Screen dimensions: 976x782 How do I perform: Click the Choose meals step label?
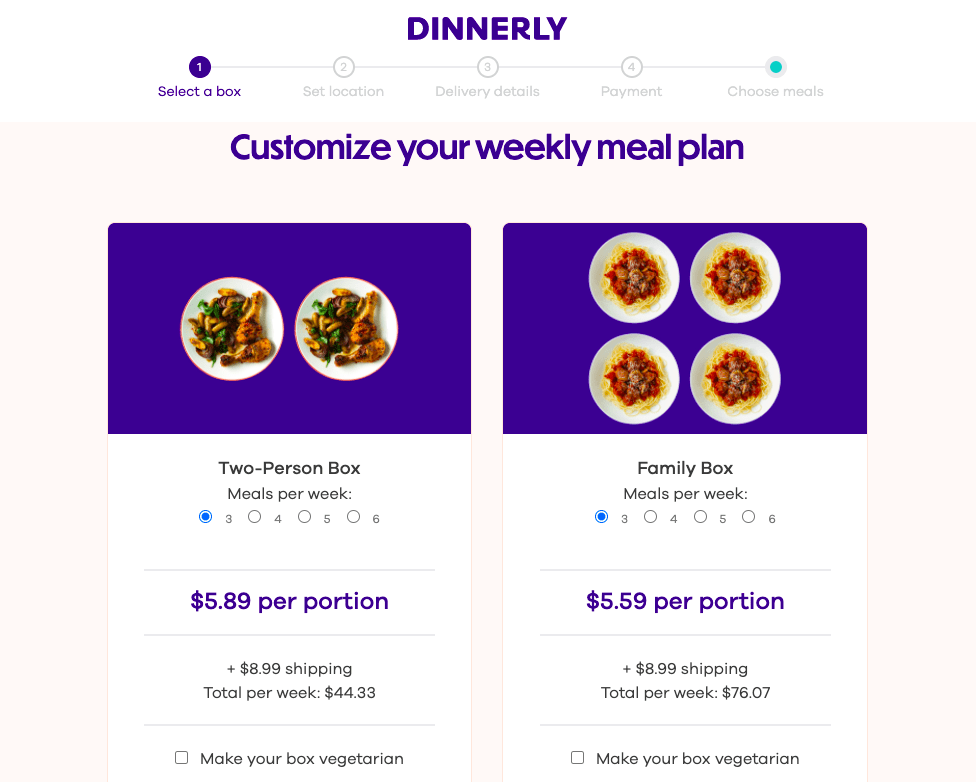pyautogui.click(x=776, y=91)
